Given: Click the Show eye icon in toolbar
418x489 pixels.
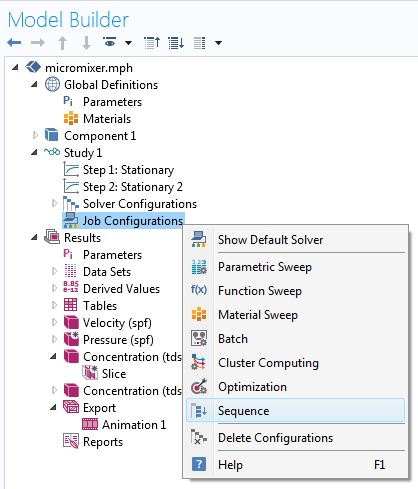Looking at the screenshot, I should (109, 42).
